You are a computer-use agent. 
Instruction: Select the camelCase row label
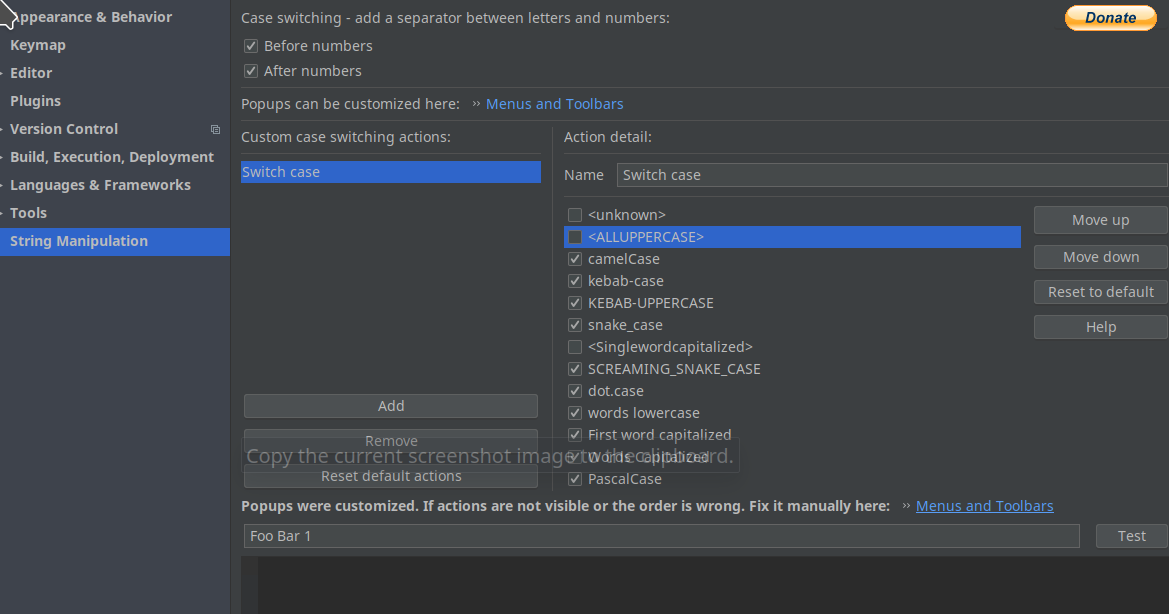pyautogui.click(x=623, y=259)
